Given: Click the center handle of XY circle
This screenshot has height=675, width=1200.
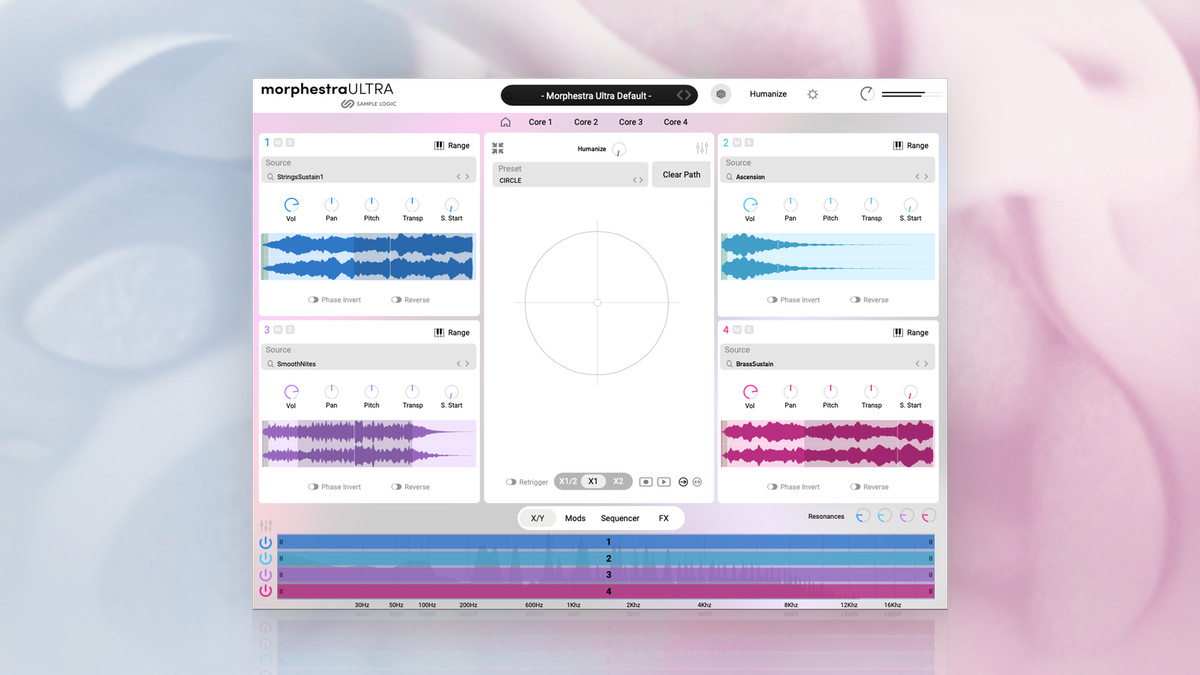Looking at the screenshot, I should pyautogui.click(x=597, y=302).
